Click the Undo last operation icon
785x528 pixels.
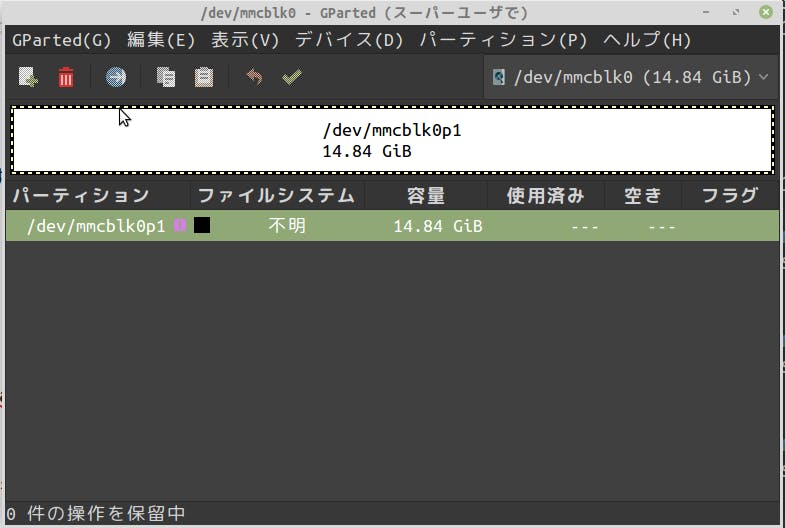[x=254, y=77]
